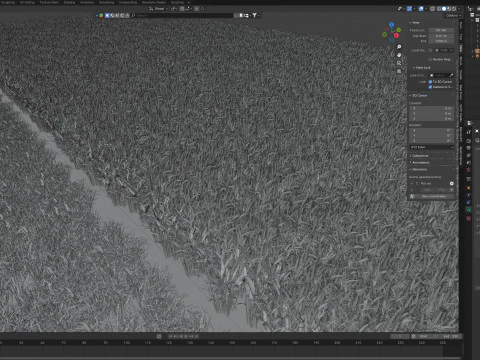Image resolution: width=480 pixels, height=360 pixels.
Task: Switch to material preview shading
Action: (449, 9)
